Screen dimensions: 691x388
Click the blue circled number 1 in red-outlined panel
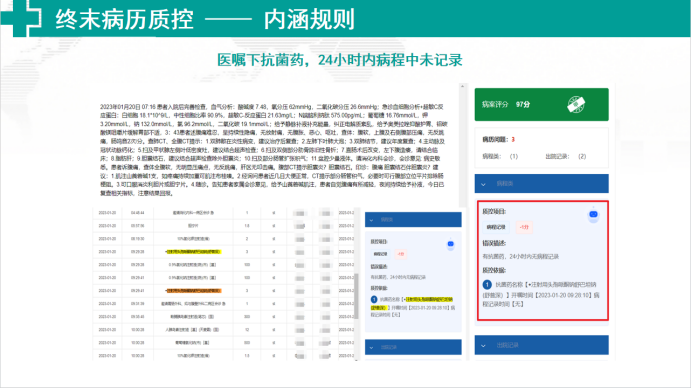coord(487,285)
